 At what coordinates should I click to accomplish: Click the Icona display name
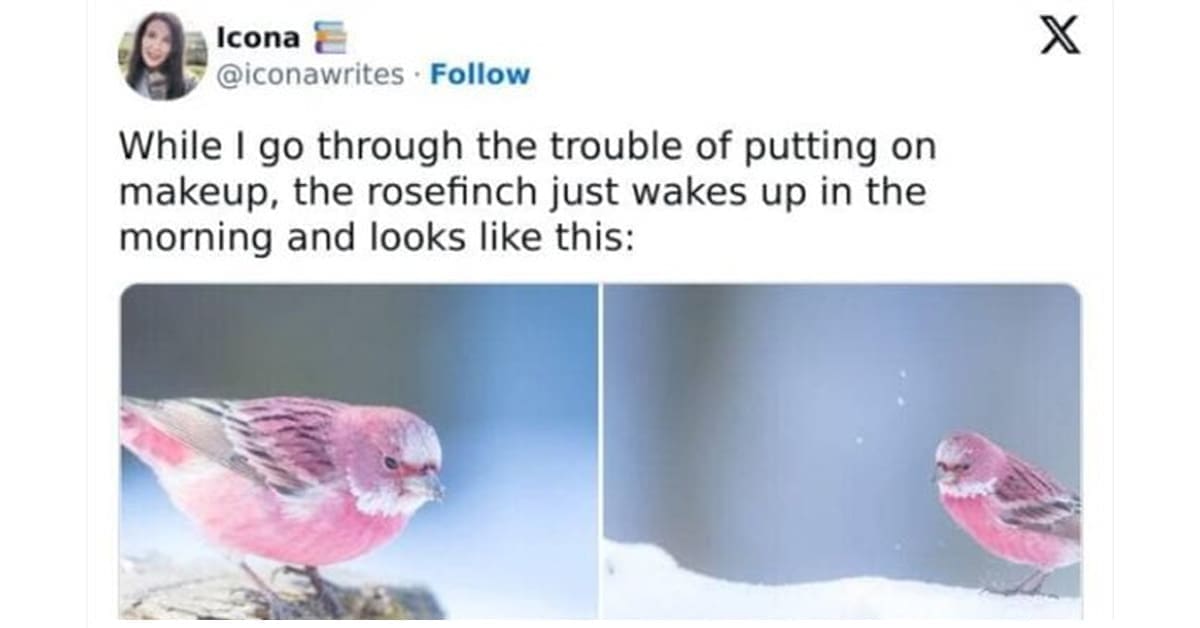pyautogui.click(x=257, y=38)
